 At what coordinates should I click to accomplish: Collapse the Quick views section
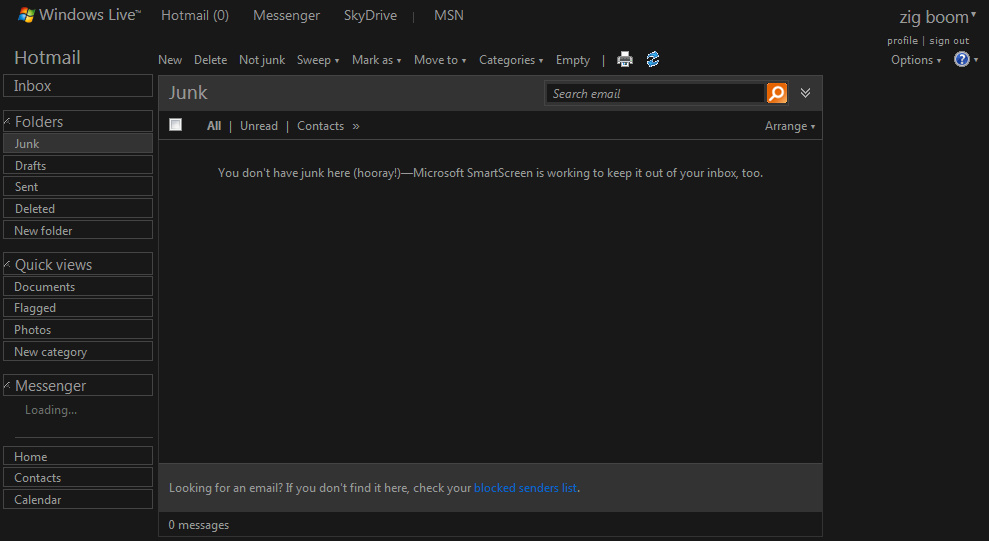click(7, 264)
